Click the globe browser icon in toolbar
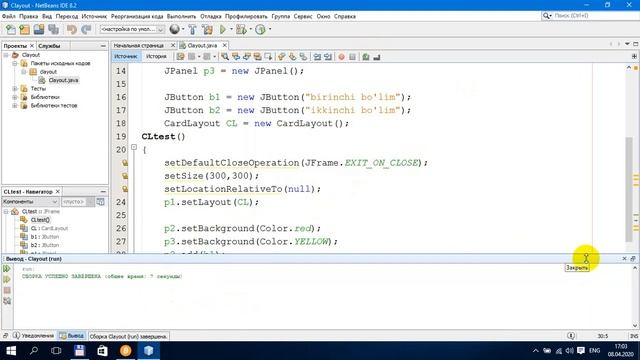The image size is (640, 360). 175,29
